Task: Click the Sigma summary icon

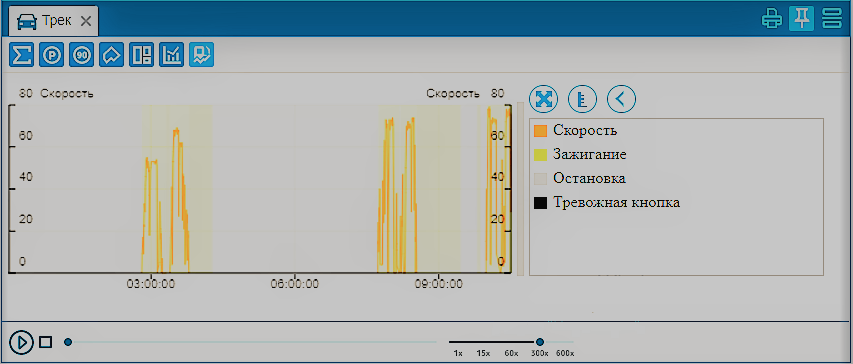Action: tap(21, 55)
